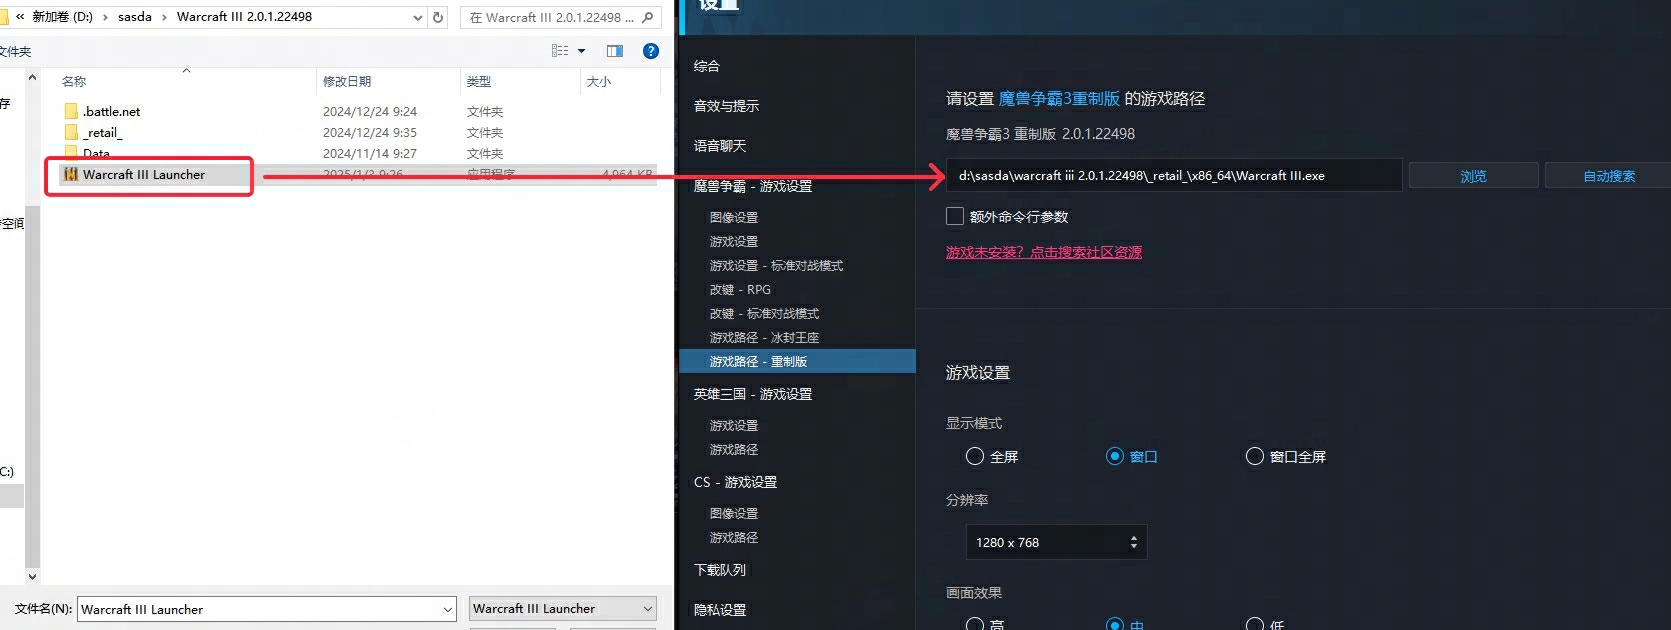This screenshot has height=630, width=1671.
Task: Select 低 picture quality
Action: click(1255, 624)
